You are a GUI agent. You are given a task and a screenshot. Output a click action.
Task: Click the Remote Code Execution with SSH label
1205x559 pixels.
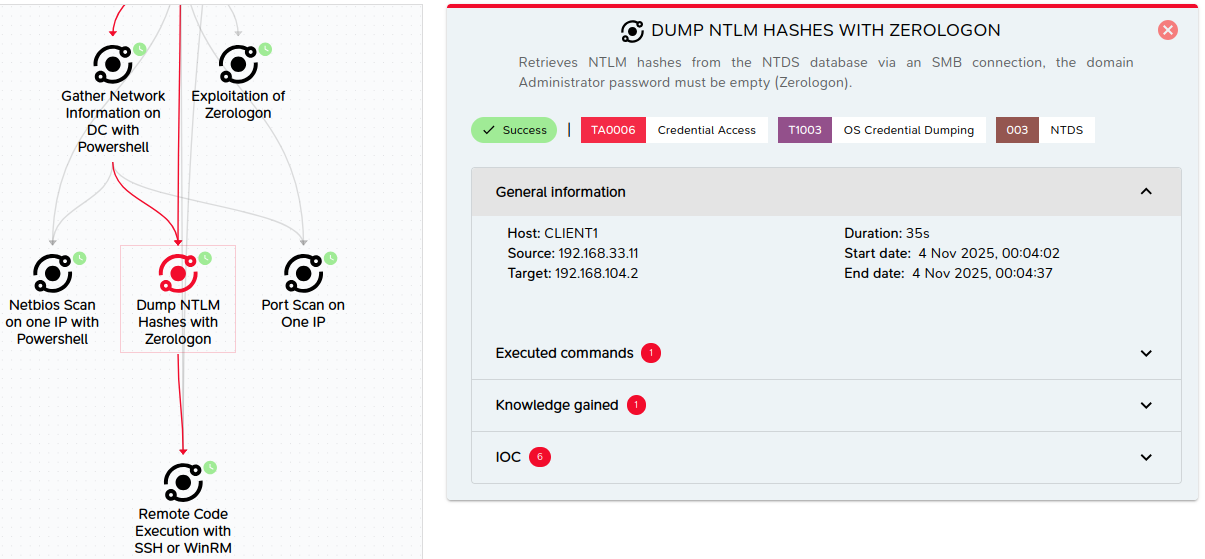pyautogui.click(x=183, y=531)
